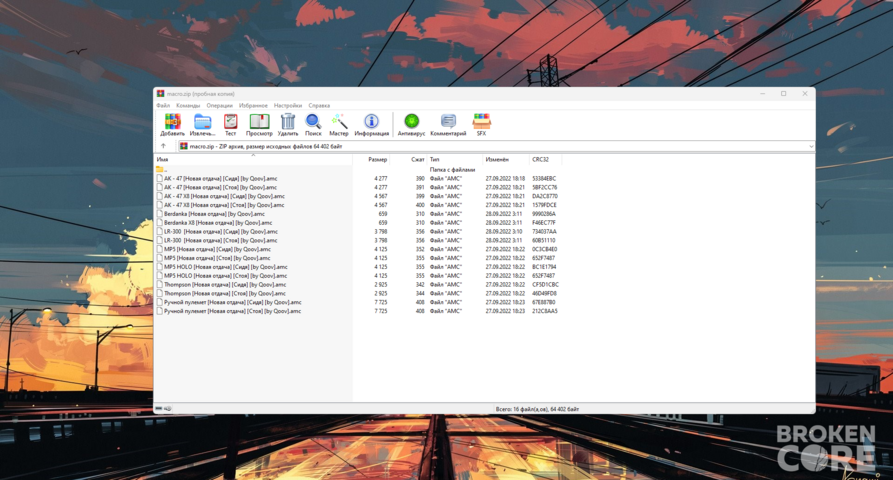
Task: Click file icon of MP5 [Стоя] row
Action: click(x=159, y=258)
